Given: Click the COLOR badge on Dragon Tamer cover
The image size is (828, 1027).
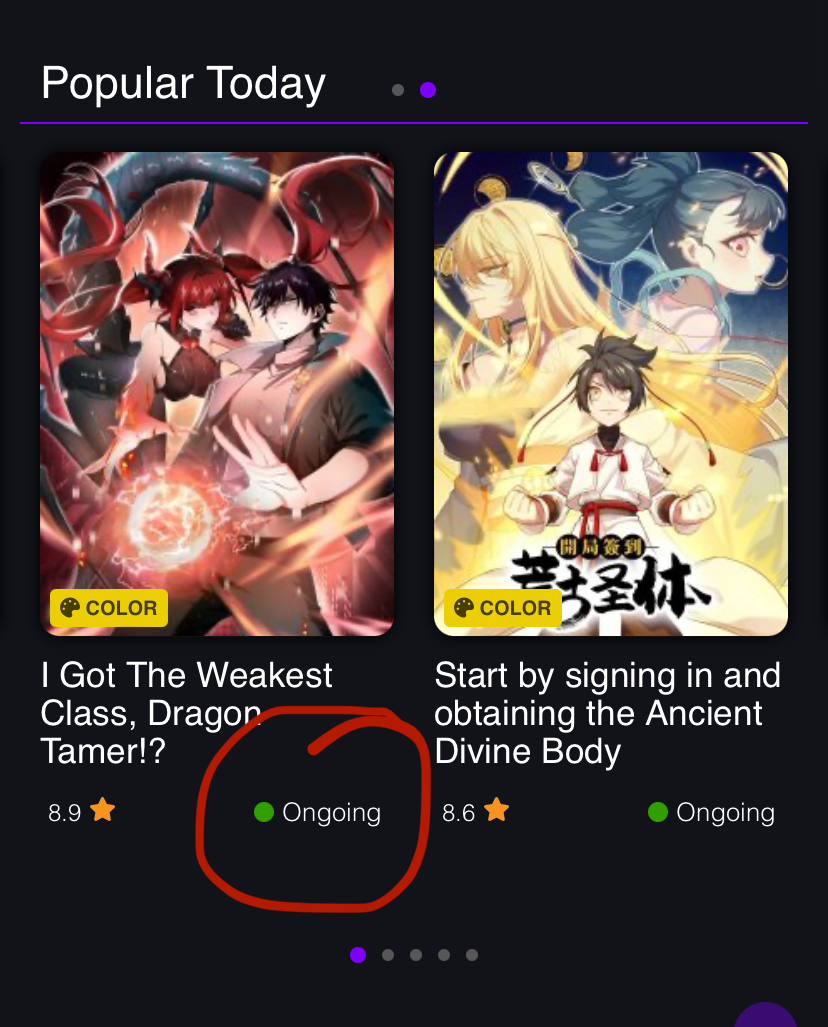Looking at the screenshot, I should tap(109, 608).
